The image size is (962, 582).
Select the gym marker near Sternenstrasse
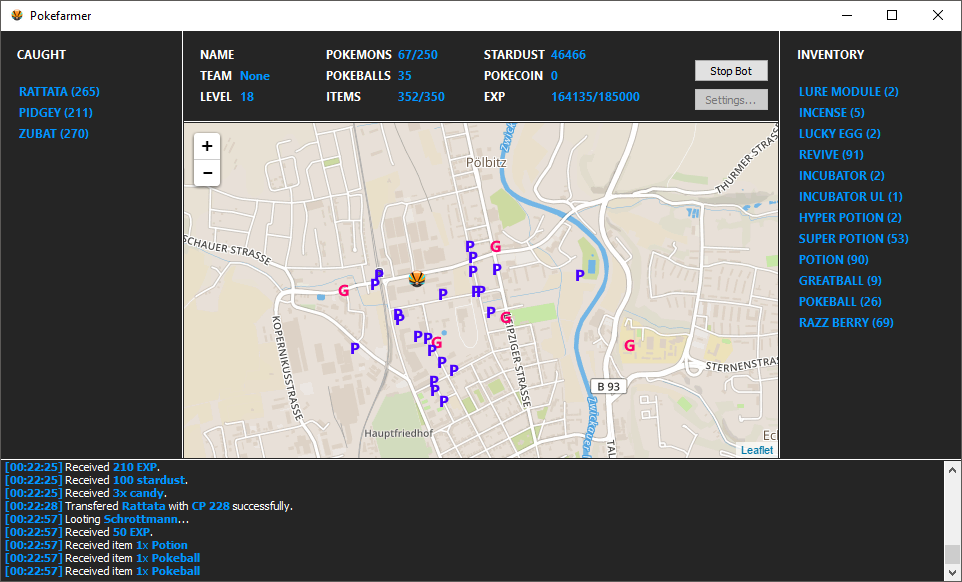coord(629,346)
